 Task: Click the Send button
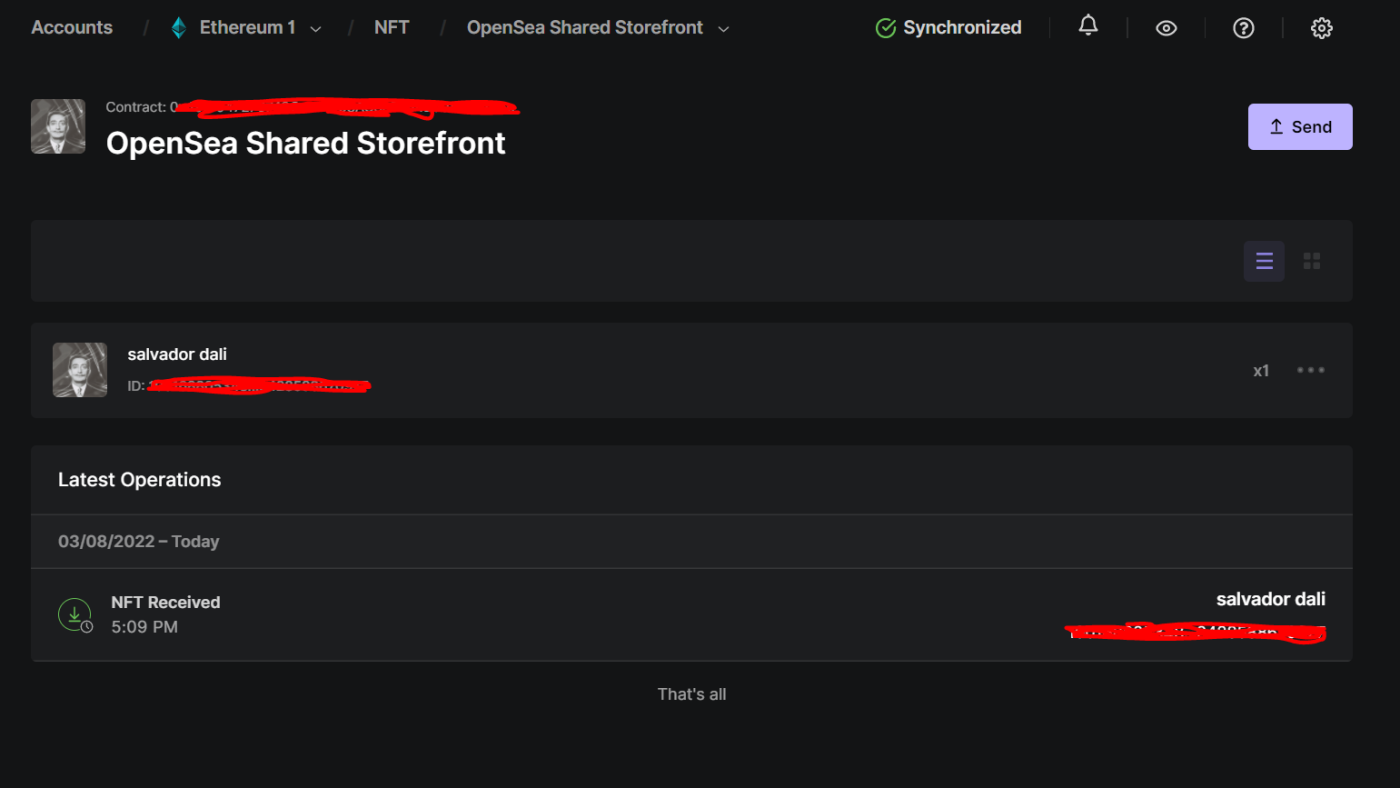(1300, 127)
